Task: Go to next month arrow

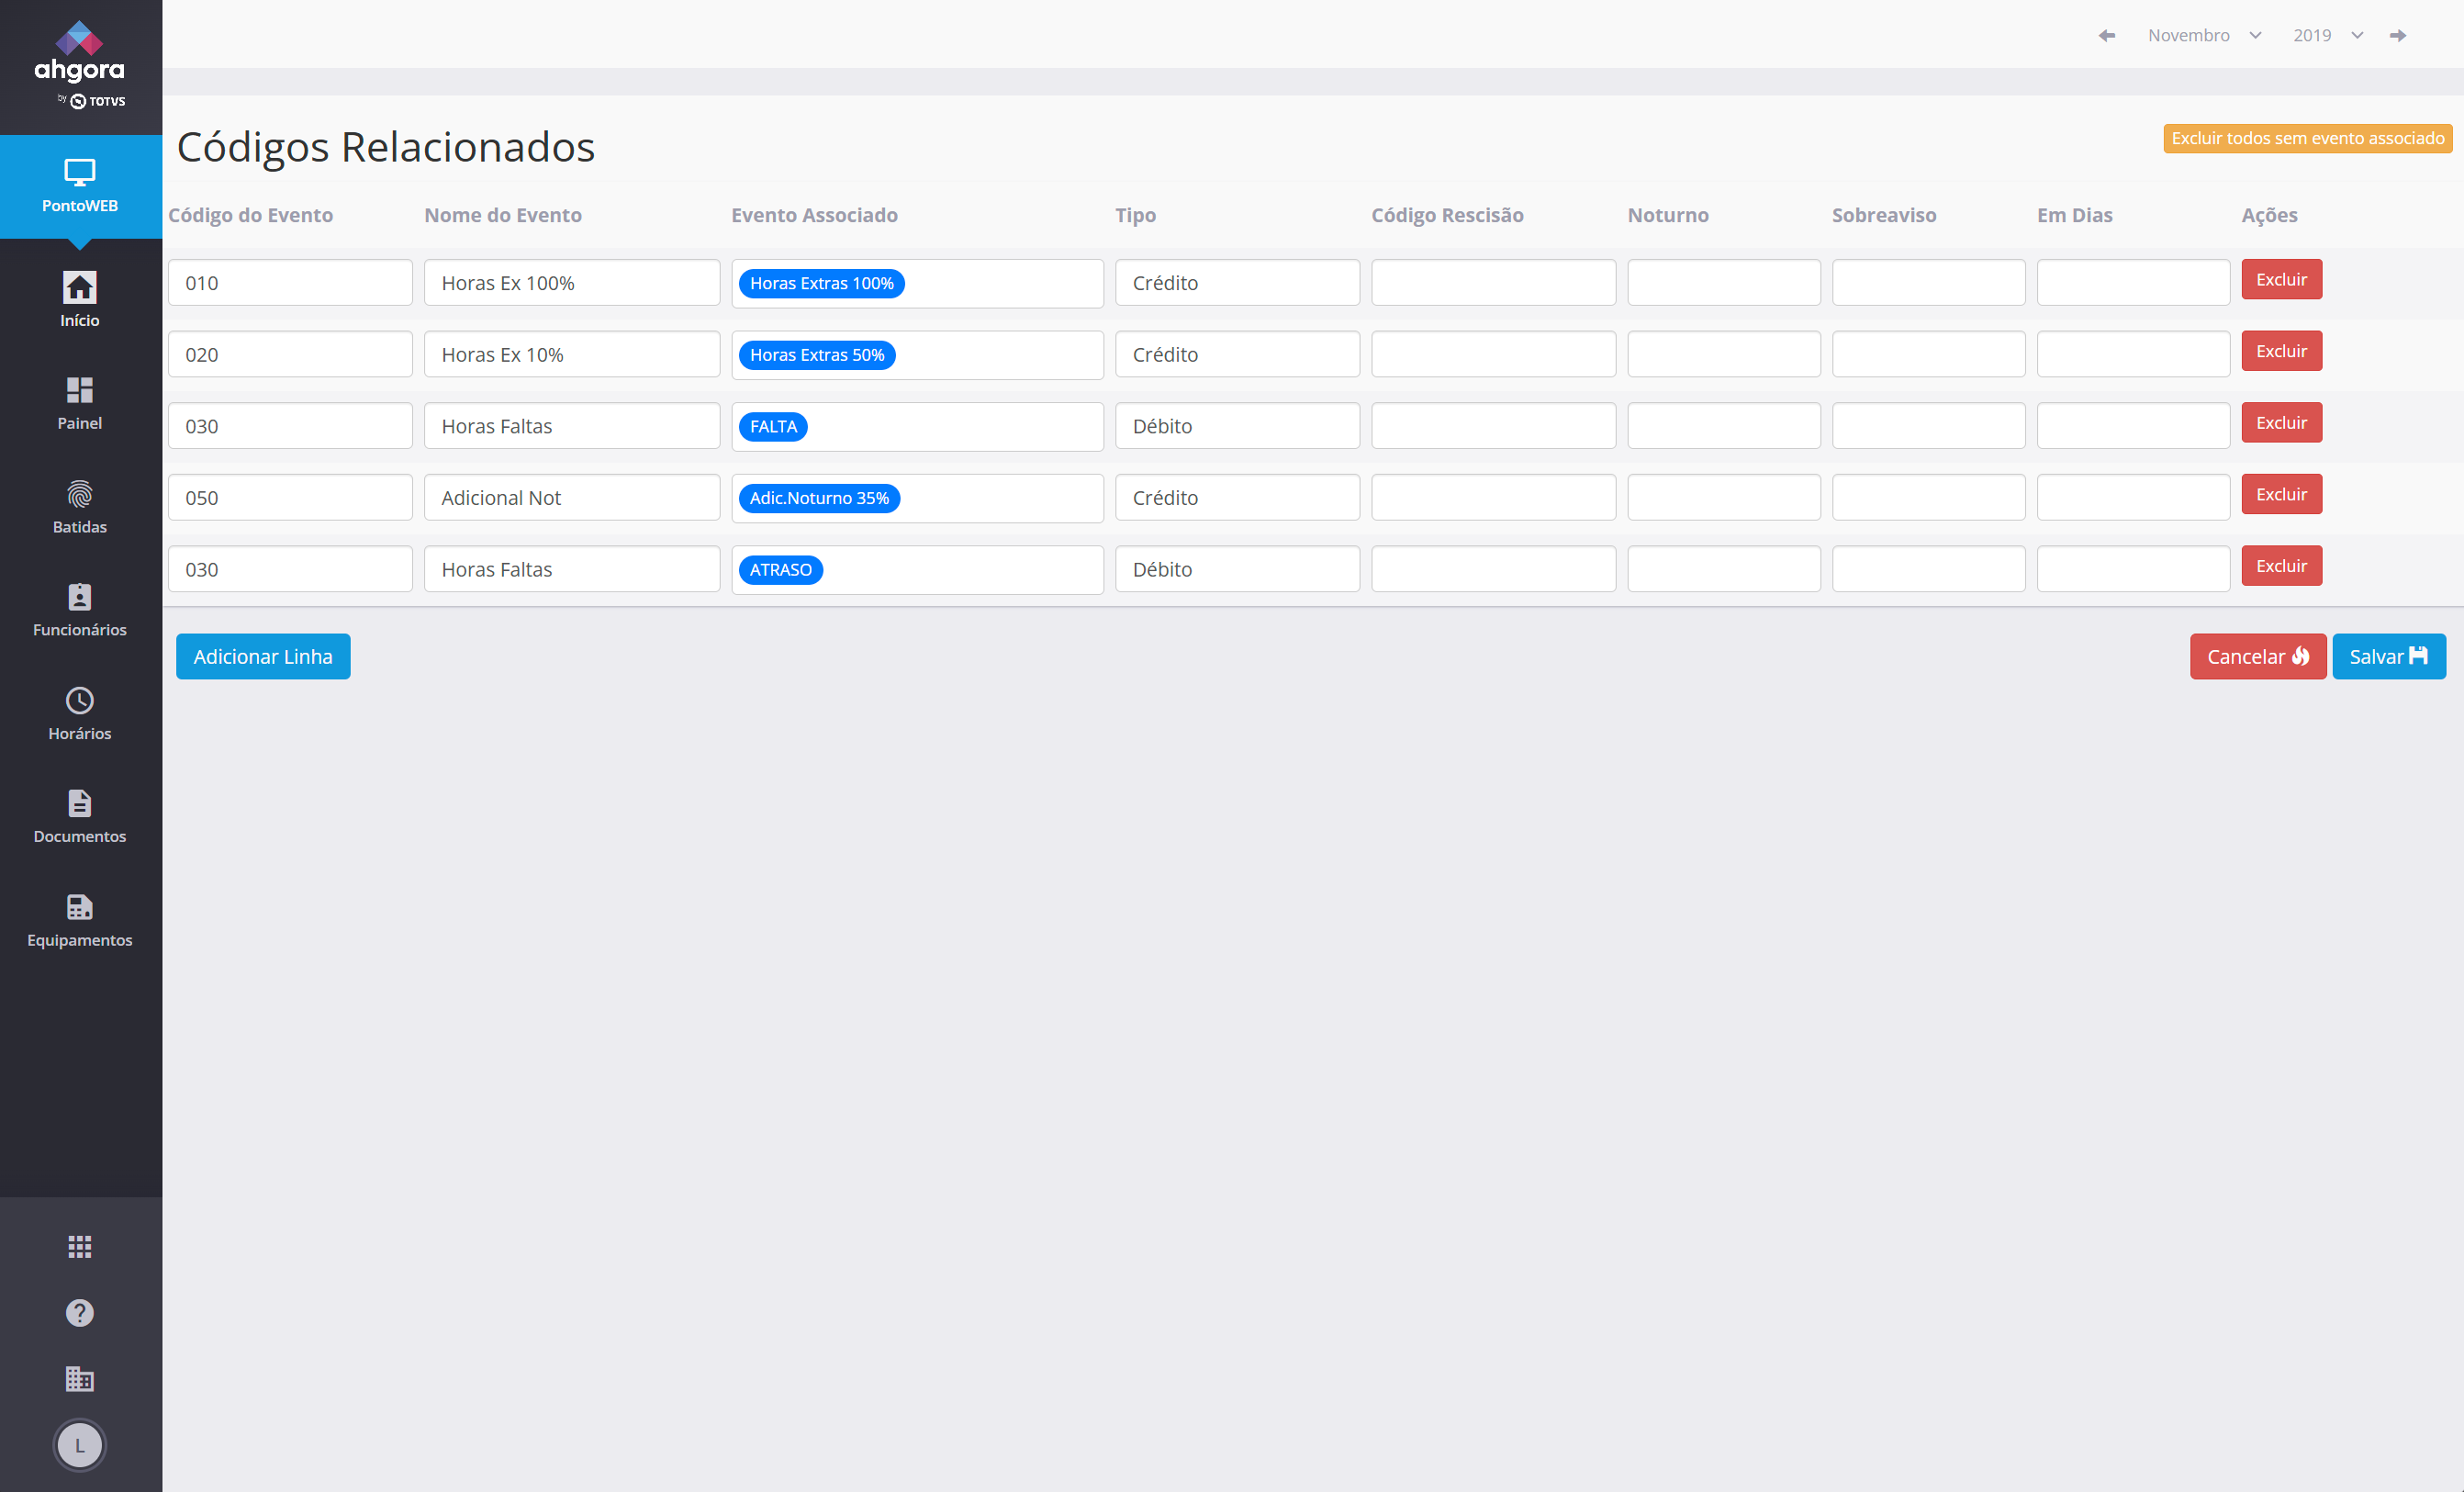Action: (2398, 35)
